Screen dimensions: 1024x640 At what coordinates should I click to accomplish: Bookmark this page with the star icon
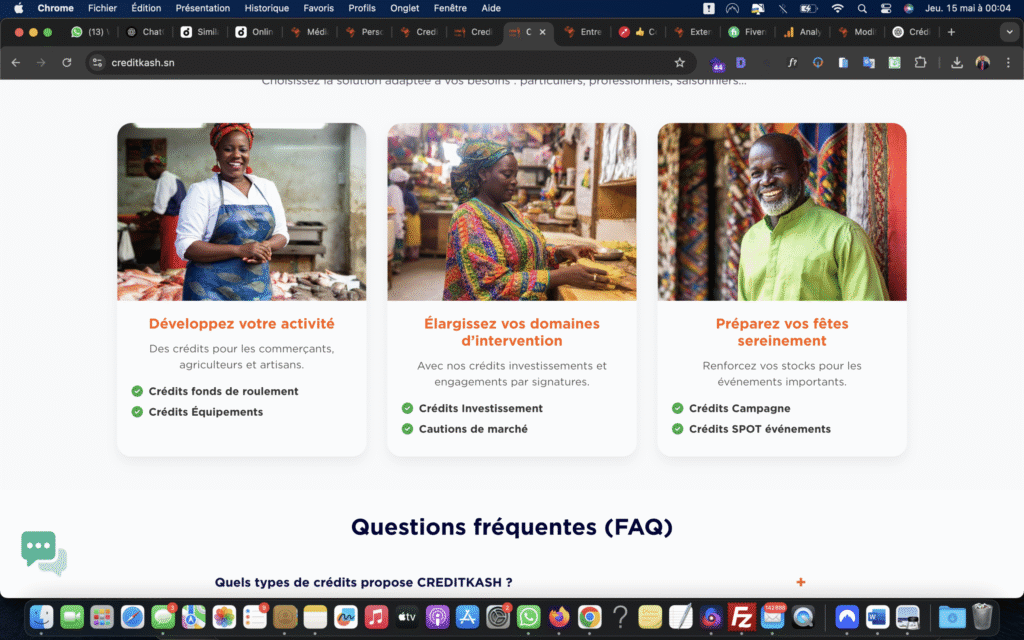pos(679,63)
